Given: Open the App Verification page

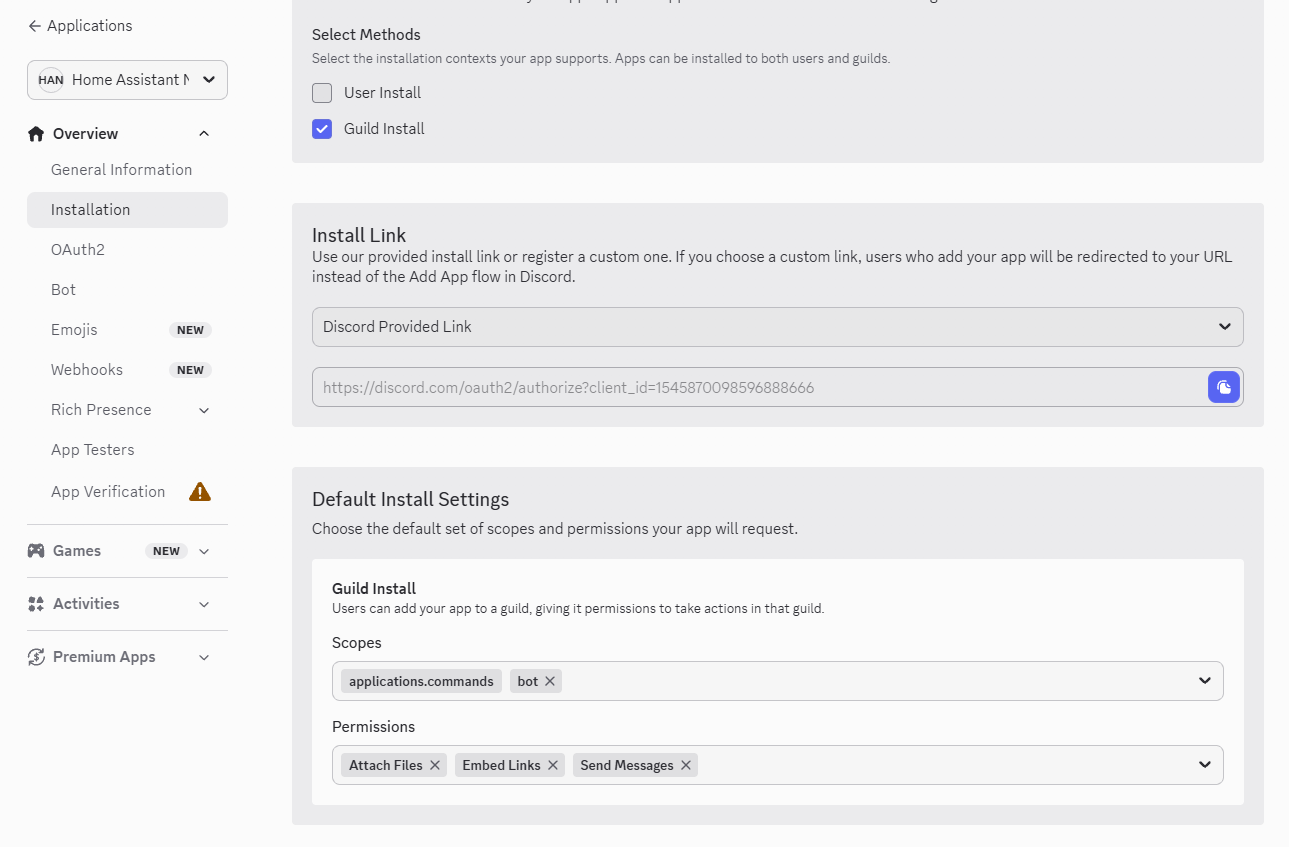Looking at the screenshot, I should pos(108,492).
